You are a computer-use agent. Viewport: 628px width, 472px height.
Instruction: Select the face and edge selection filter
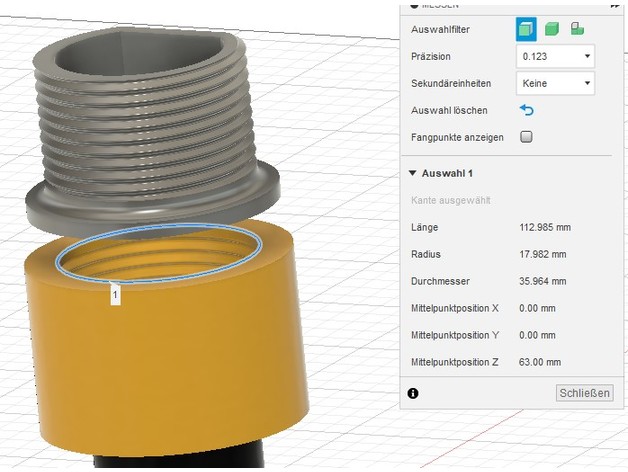tap(526, 29)
